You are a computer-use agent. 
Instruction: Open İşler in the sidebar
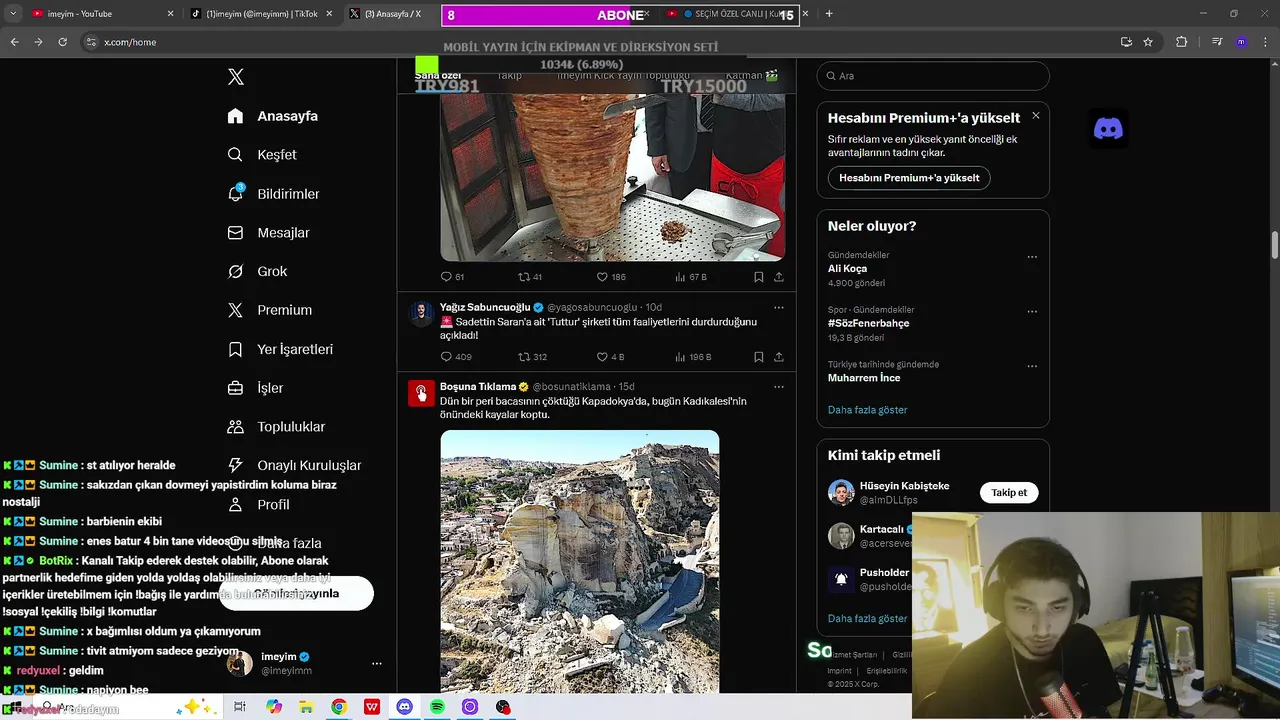[x=256, y=388]
